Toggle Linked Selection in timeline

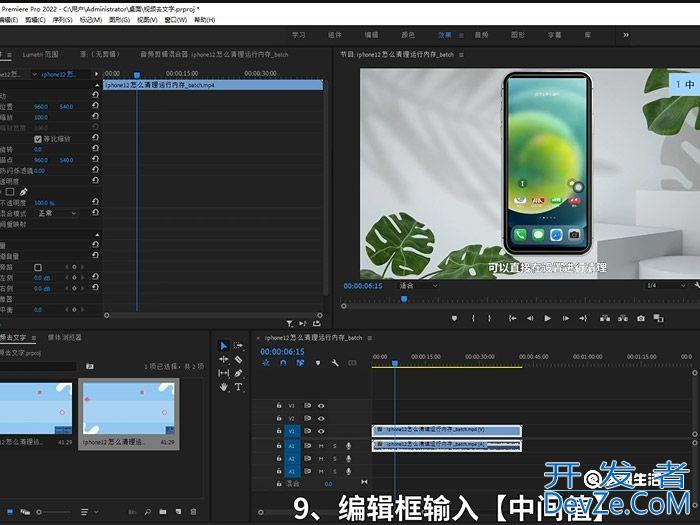coord(300,363)
